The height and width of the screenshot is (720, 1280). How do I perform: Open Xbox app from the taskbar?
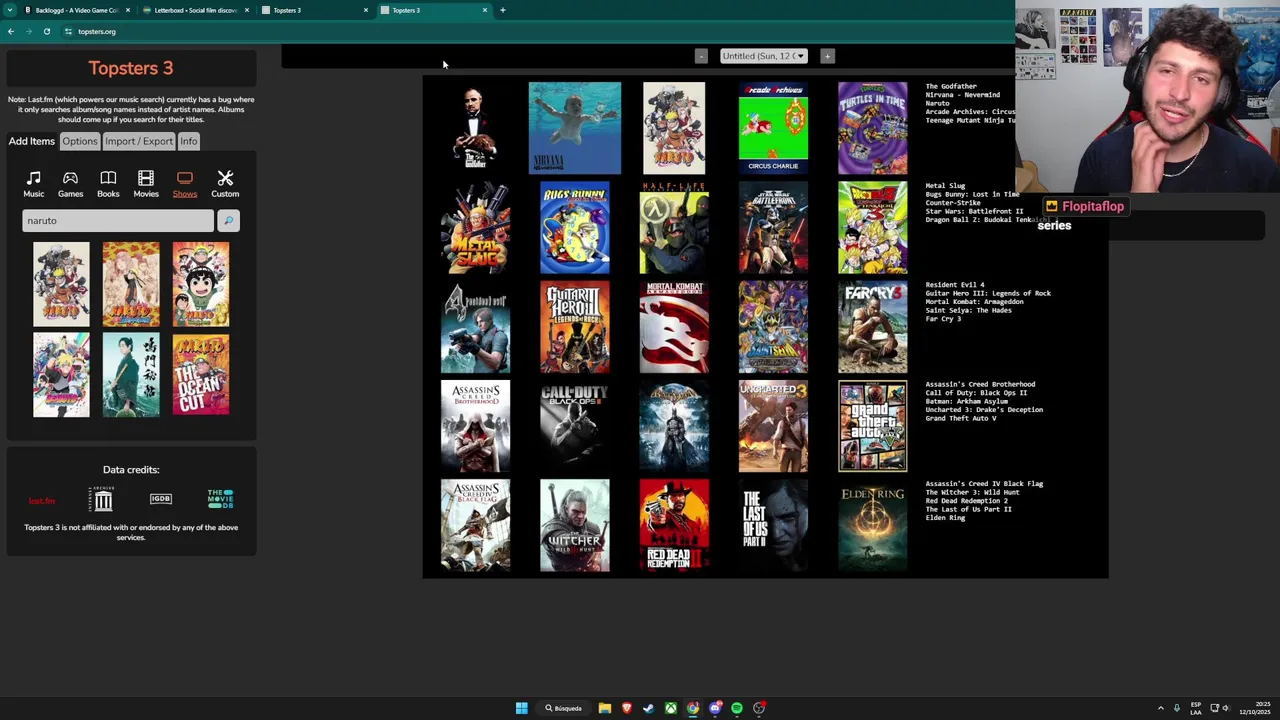(671, 708)
